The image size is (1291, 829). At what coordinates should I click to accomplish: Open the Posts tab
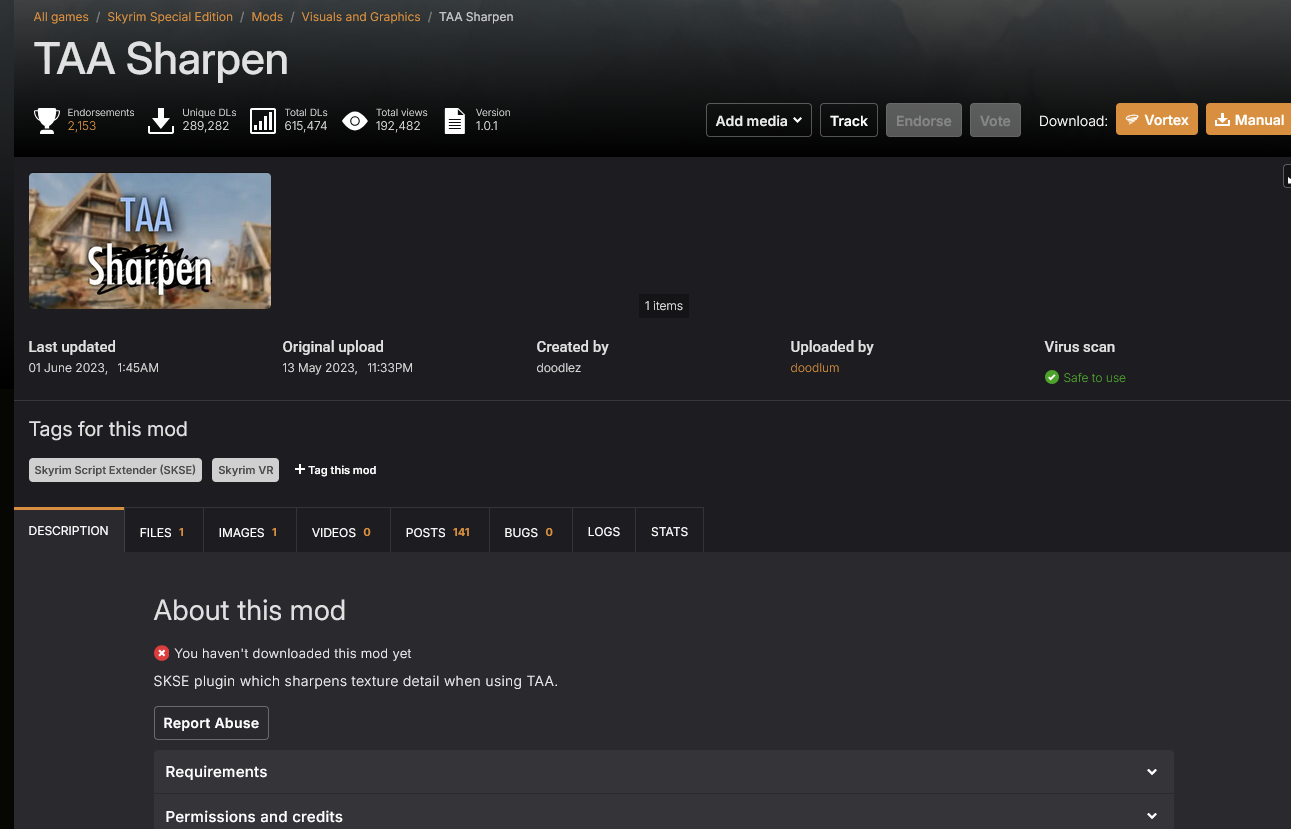438,532
